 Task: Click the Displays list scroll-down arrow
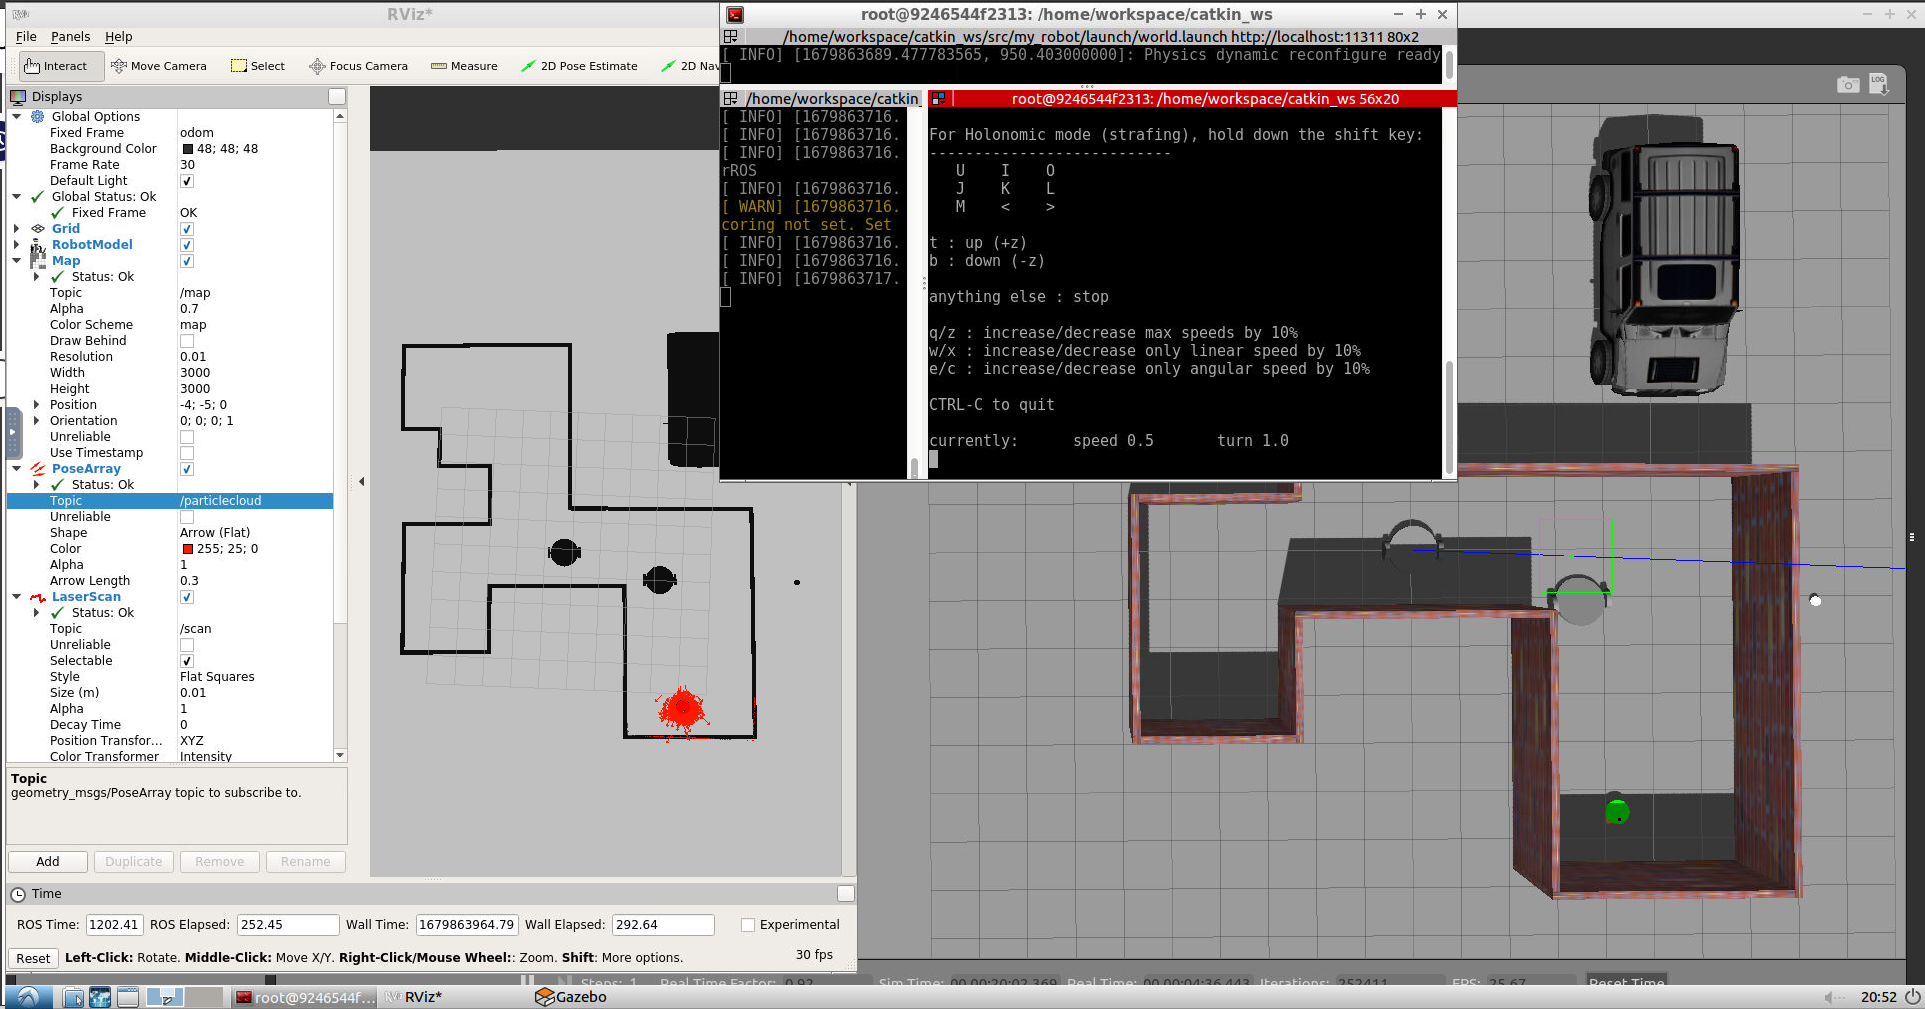[340, 755]
